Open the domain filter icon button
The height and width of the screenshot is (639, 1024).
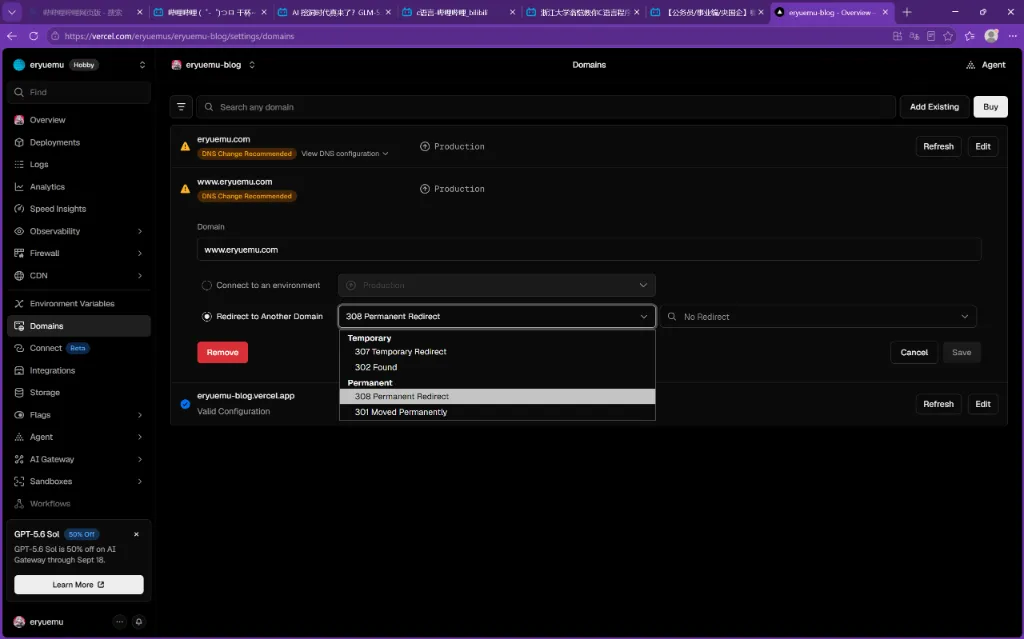pyautogui.click(x=181, y=107)
